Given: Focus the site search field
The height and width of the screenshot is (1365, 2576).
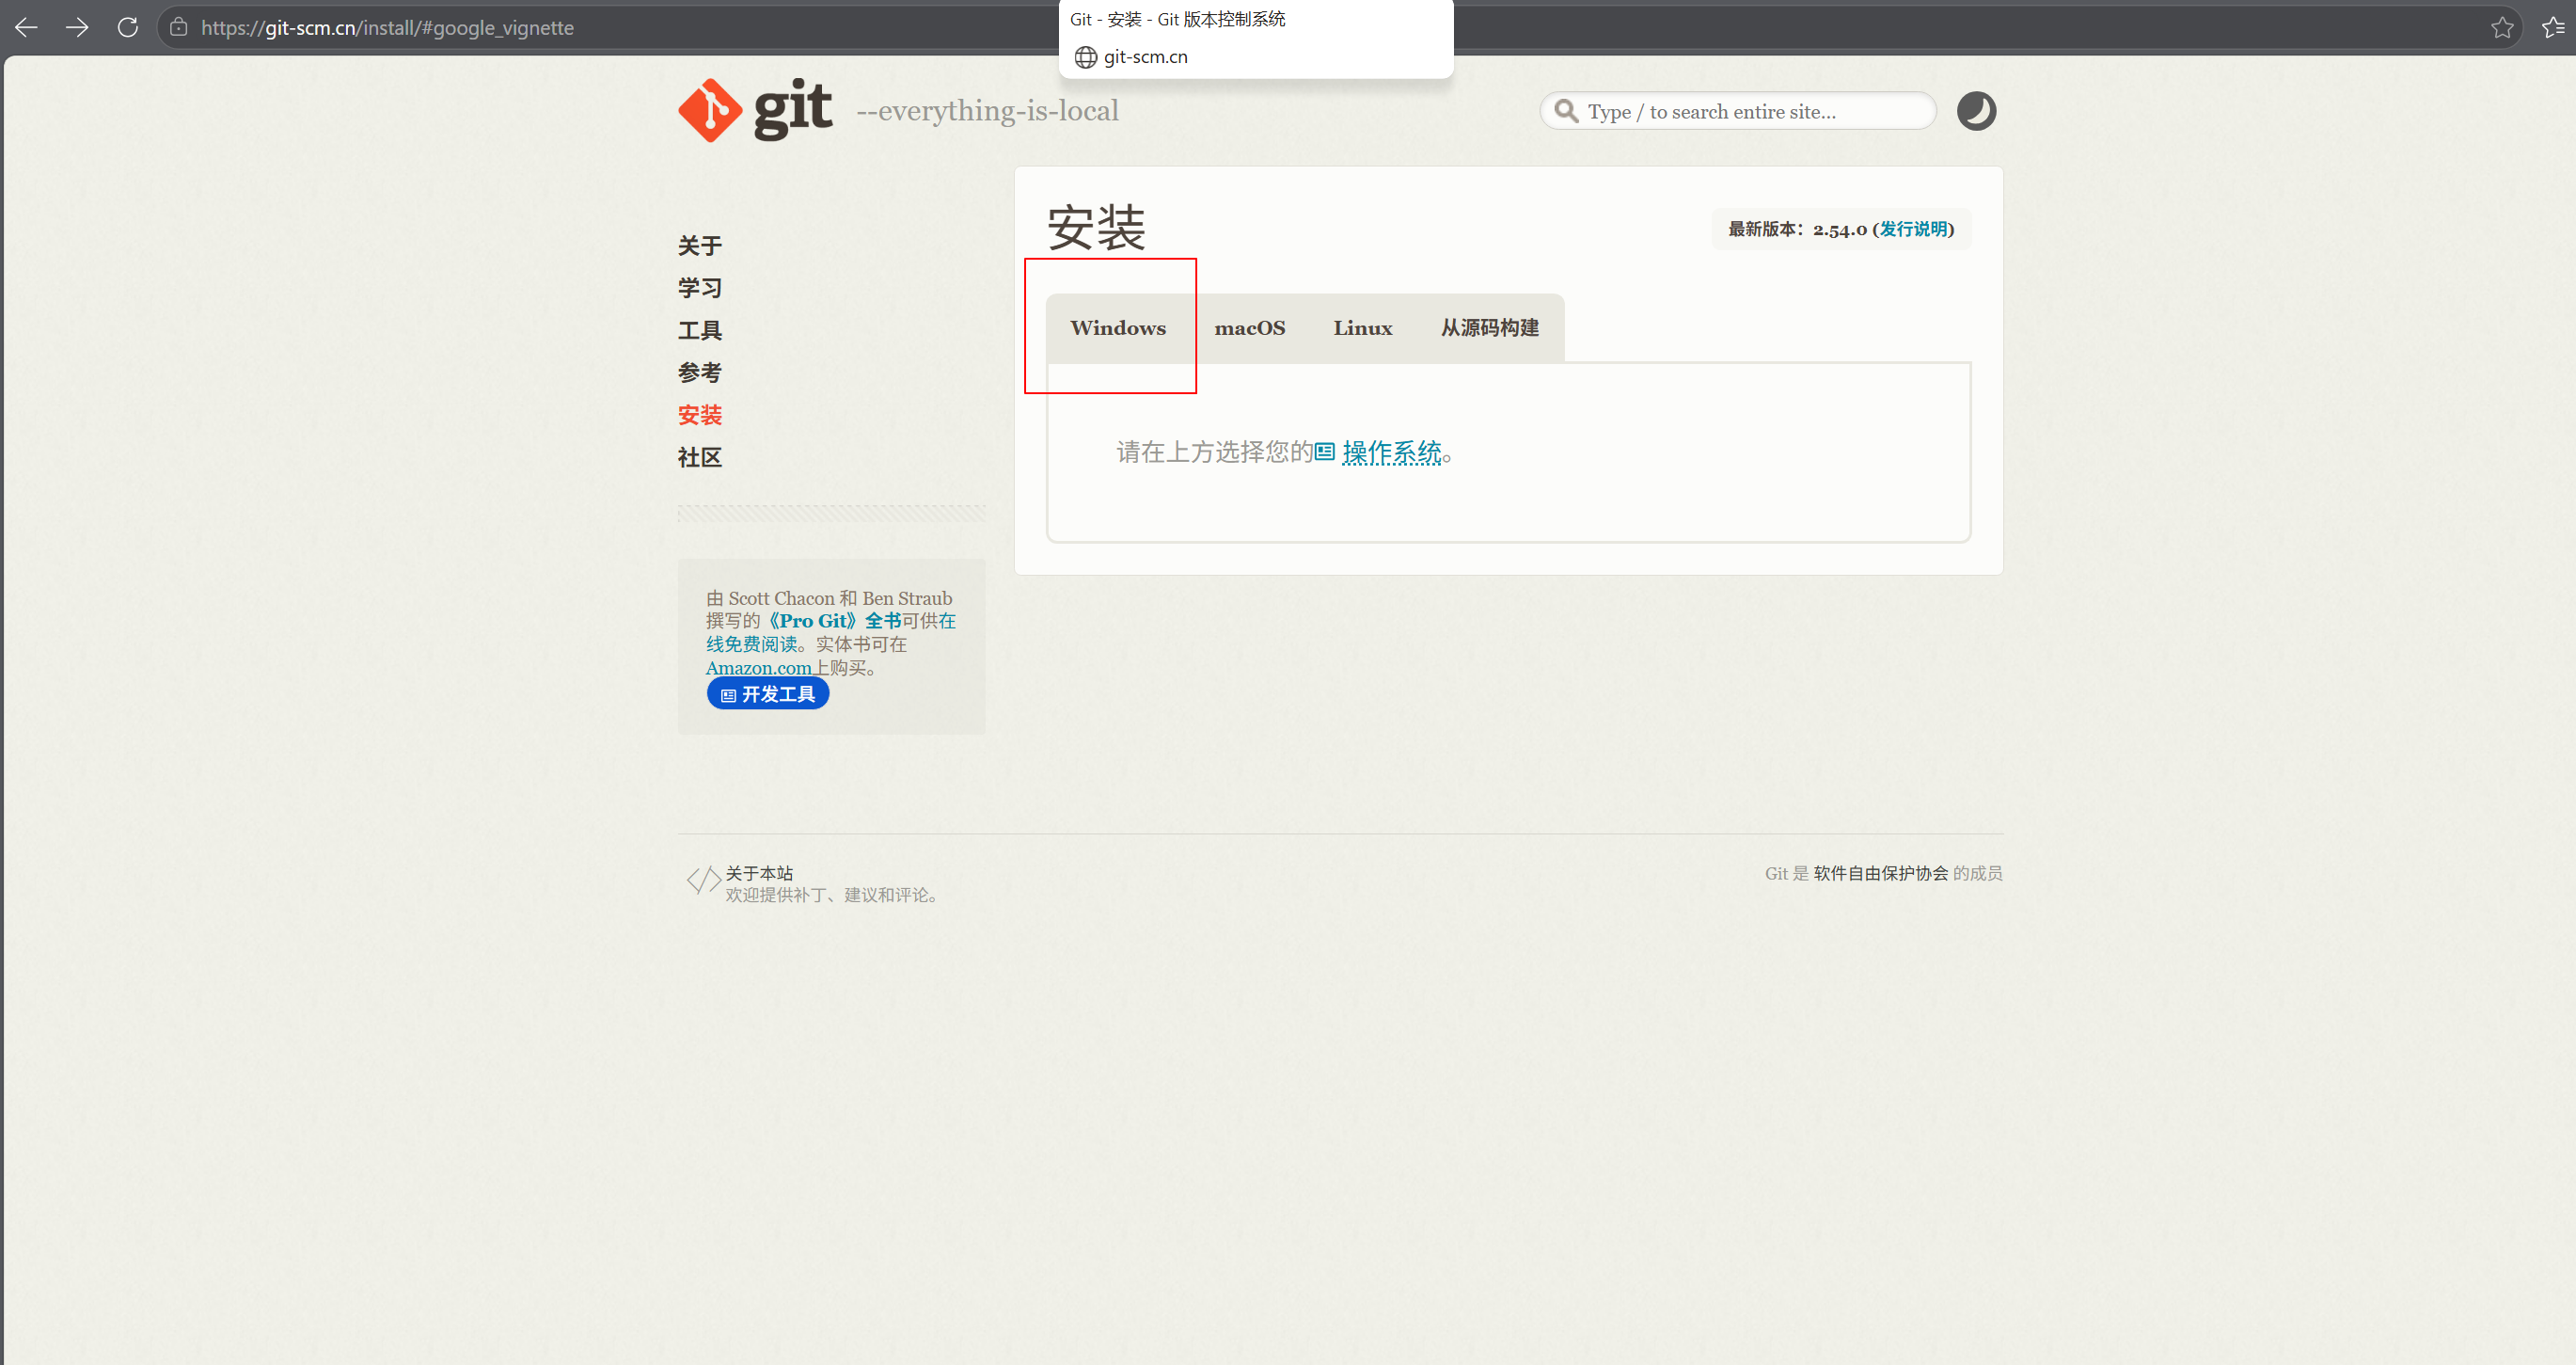Looking at the screenshot, I should (1738, 111).
